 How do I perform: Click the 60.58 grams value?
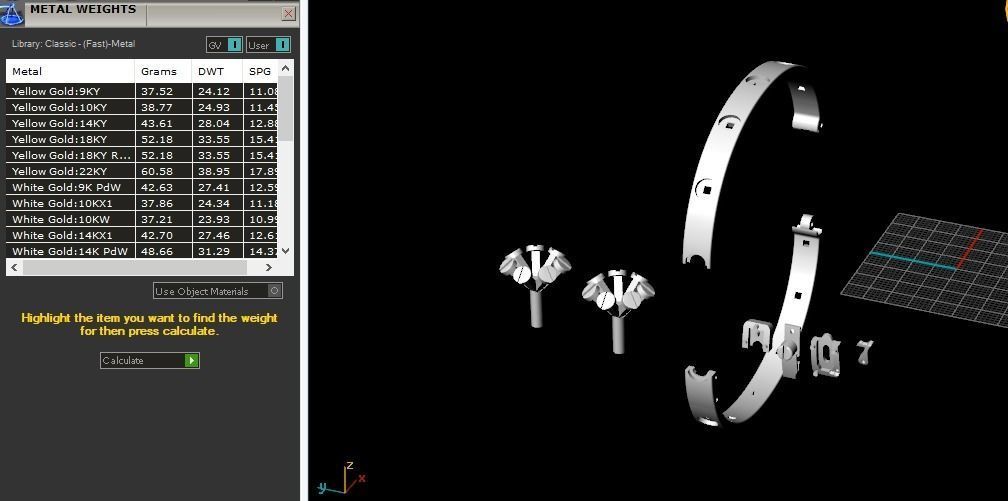click(158, 171)
